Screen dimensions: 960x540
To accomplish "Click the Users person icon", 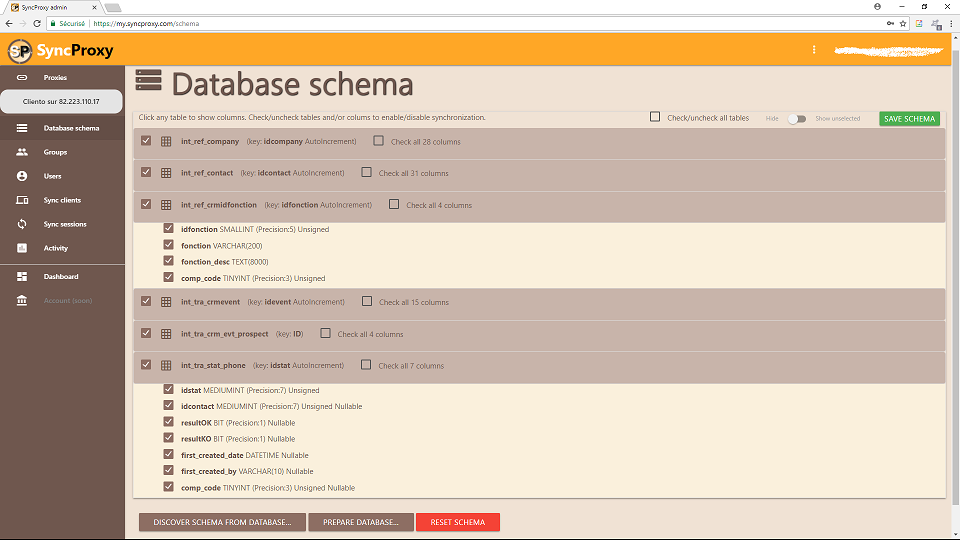I will pos(22,176).
